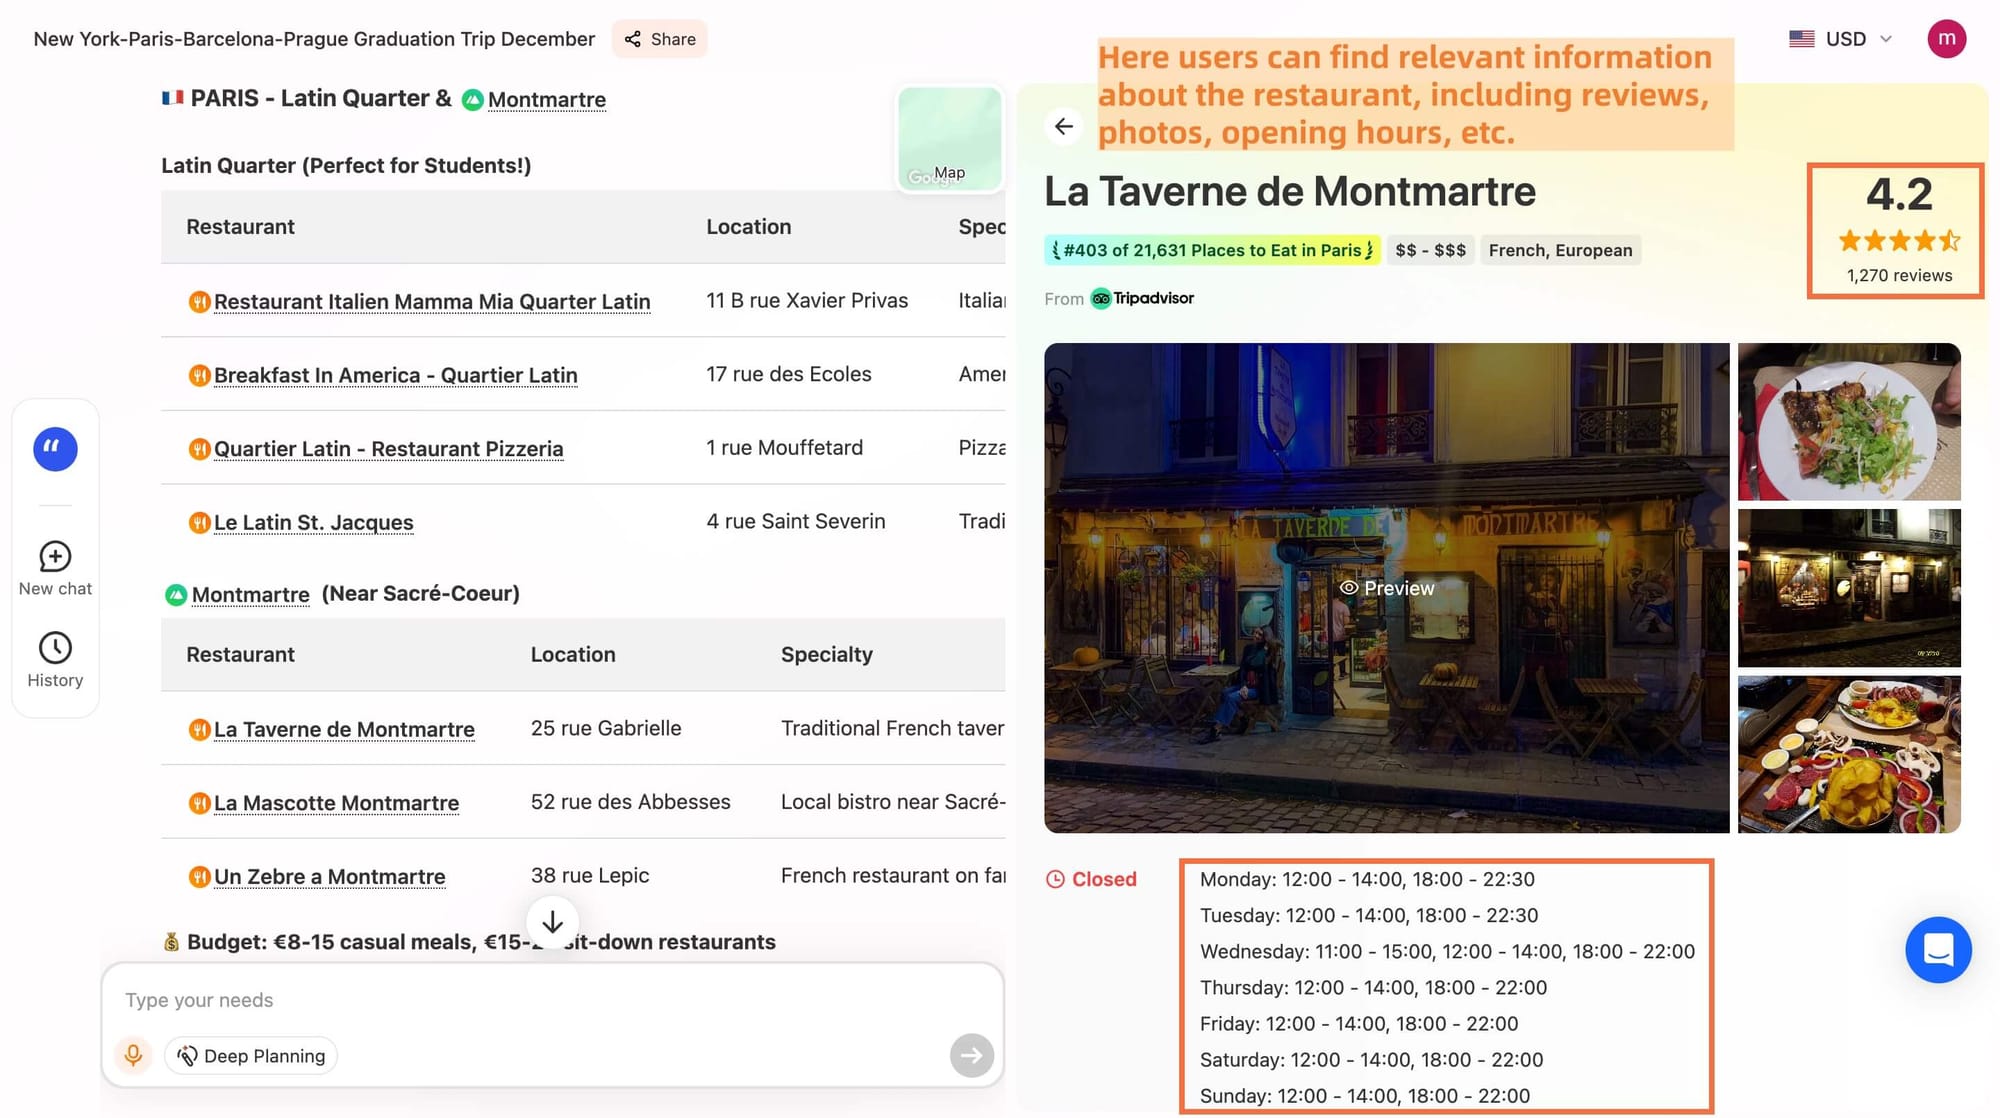2000x1118 pixels.
Task: Expand more content with the scroll-down arrow button
Action: (551, 922)
